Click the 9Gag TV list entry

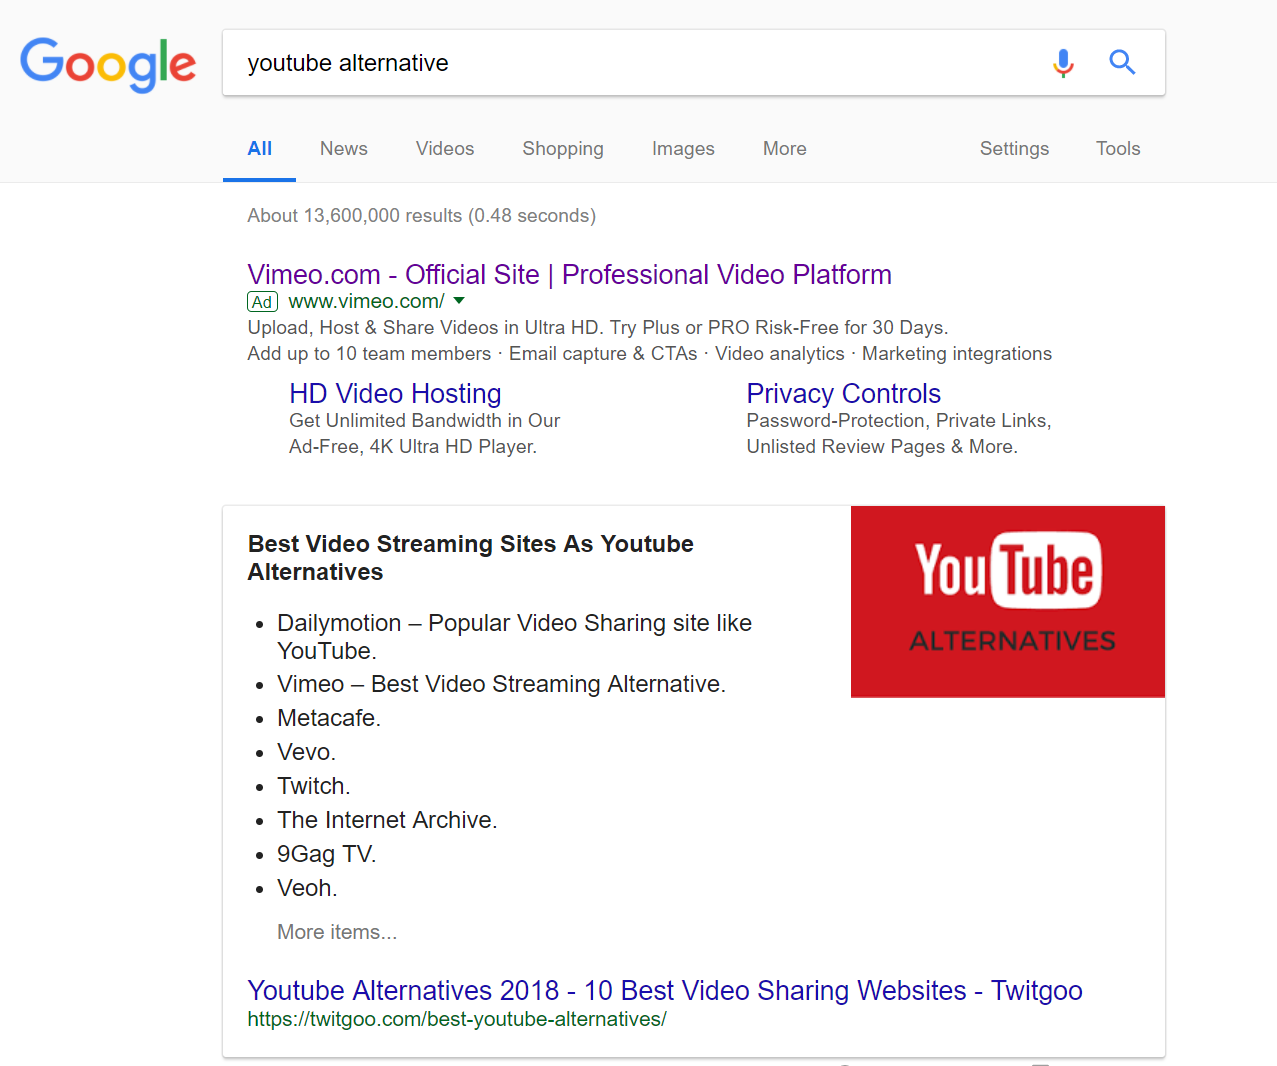pos(327,854)
